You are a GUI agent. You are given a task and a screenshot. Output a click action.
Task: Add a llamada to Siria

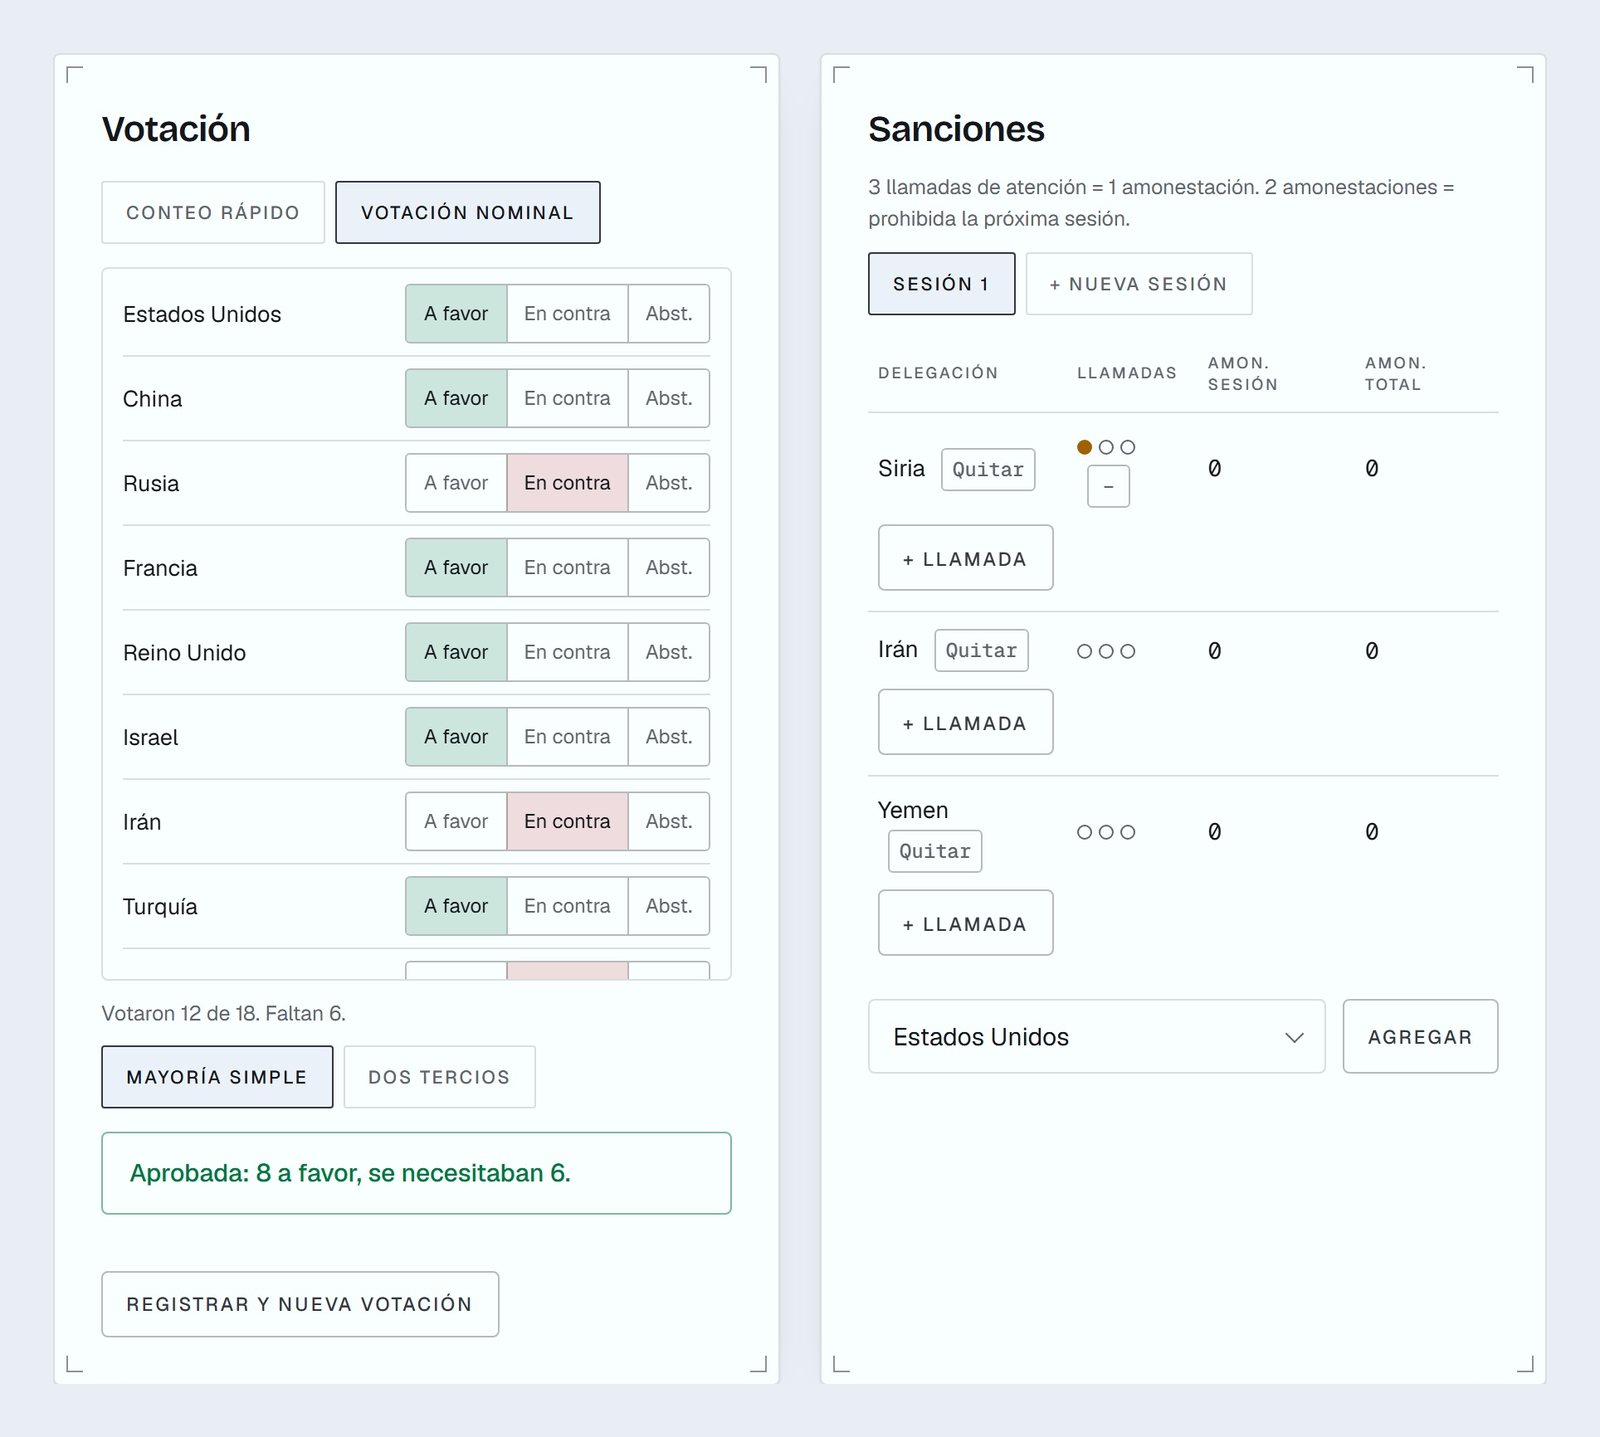pos(965,558)
